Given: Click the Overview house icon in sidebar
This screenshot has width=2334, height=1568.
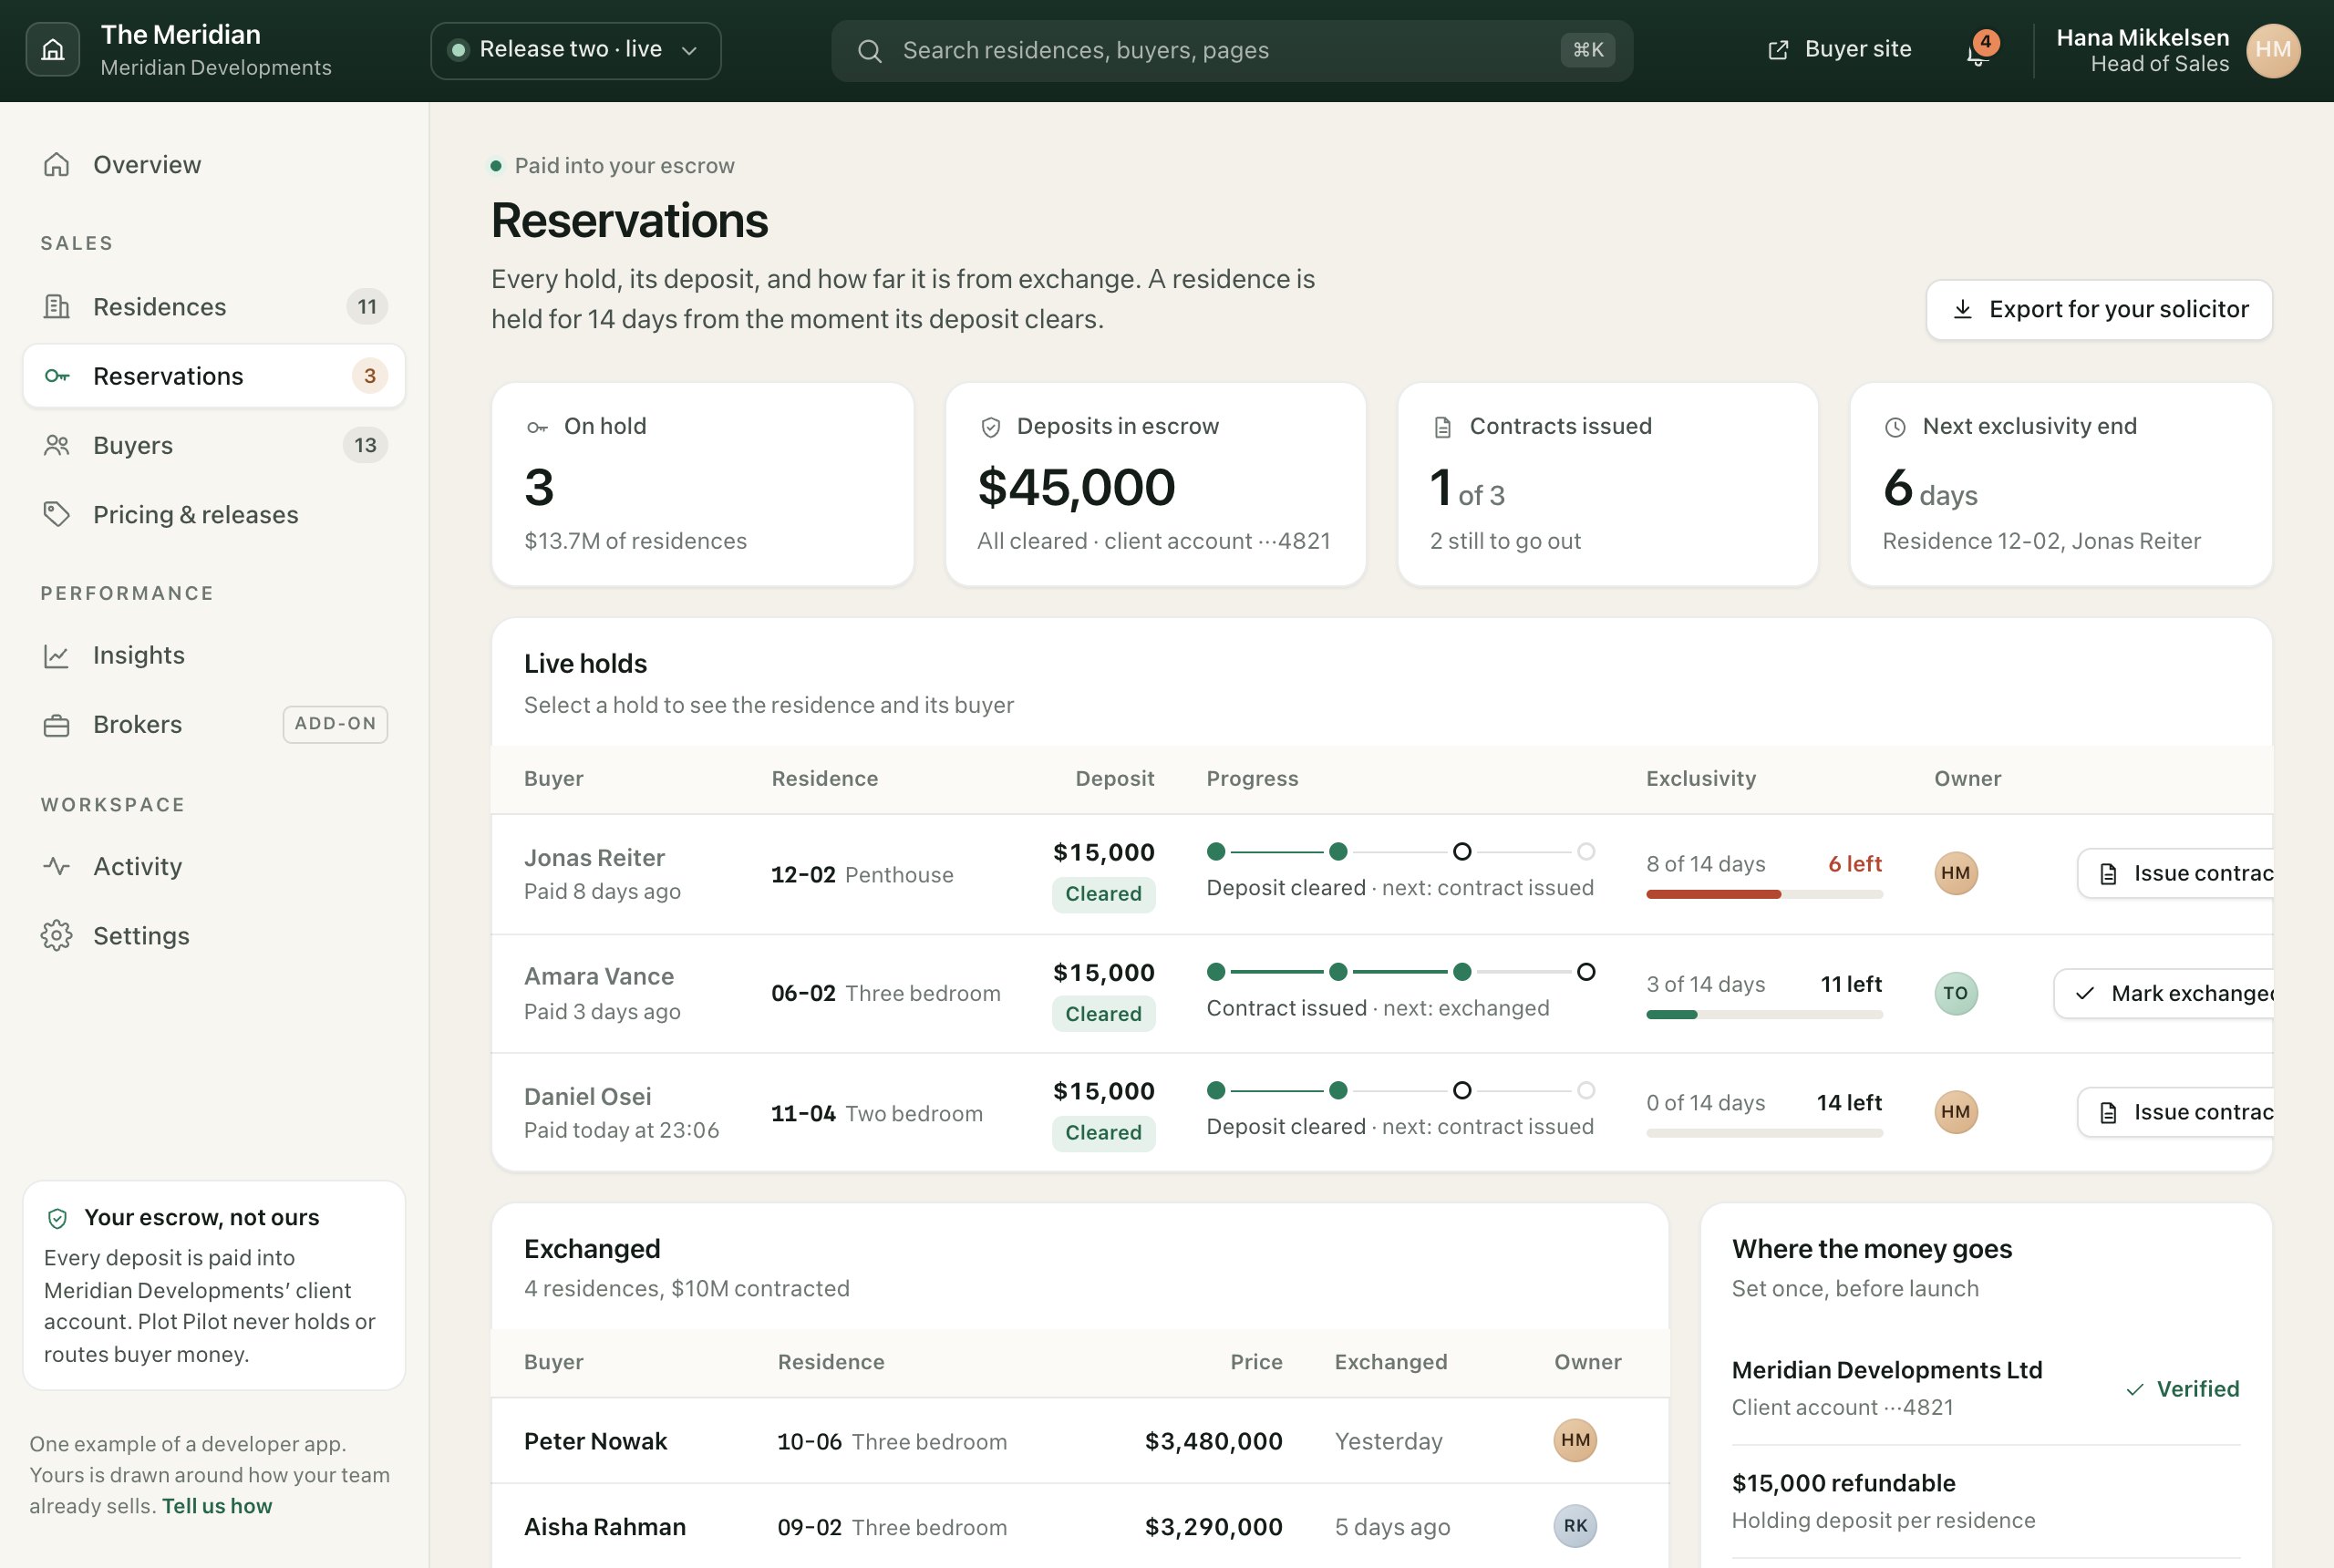Looking at the screenshot, I should tap(57, 164).
